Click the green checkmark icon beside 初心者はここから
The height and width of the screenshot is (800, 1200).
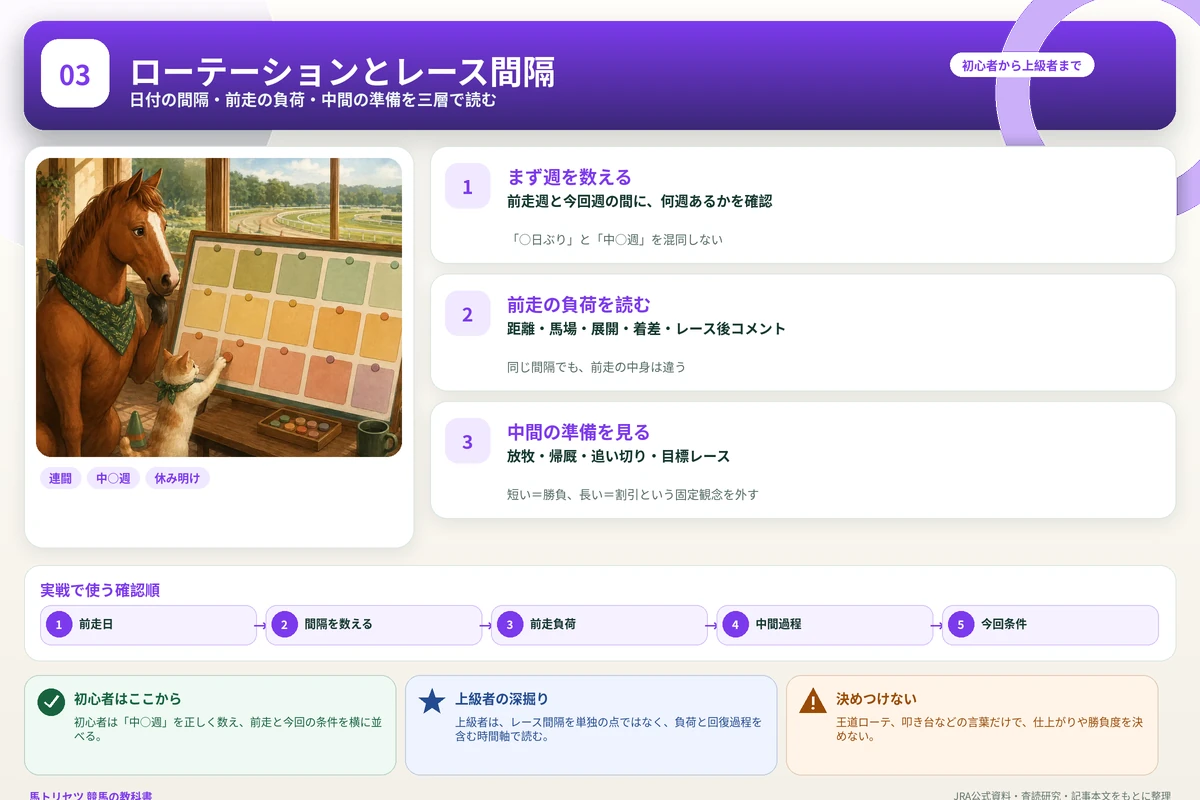point(51,701)
